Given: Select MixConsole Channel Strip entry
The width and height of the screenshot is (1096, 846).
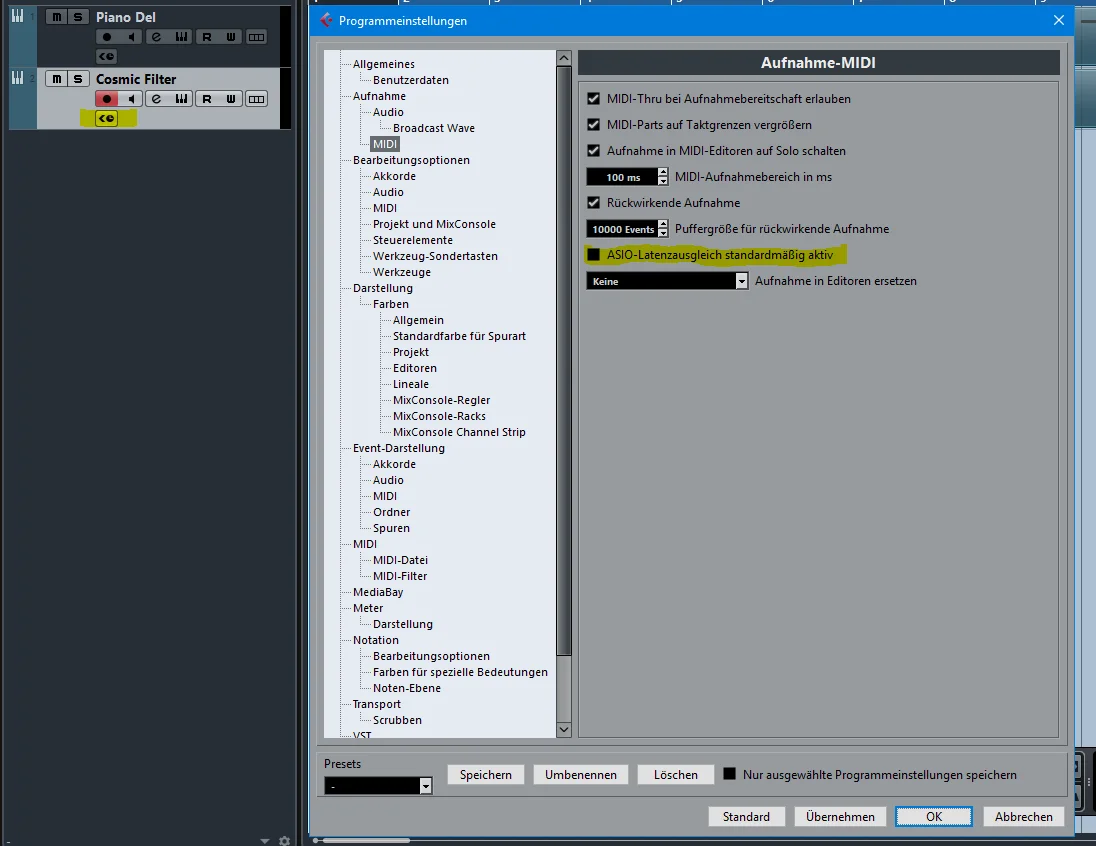Looking at the screenshot, I should tap(459, 432).
